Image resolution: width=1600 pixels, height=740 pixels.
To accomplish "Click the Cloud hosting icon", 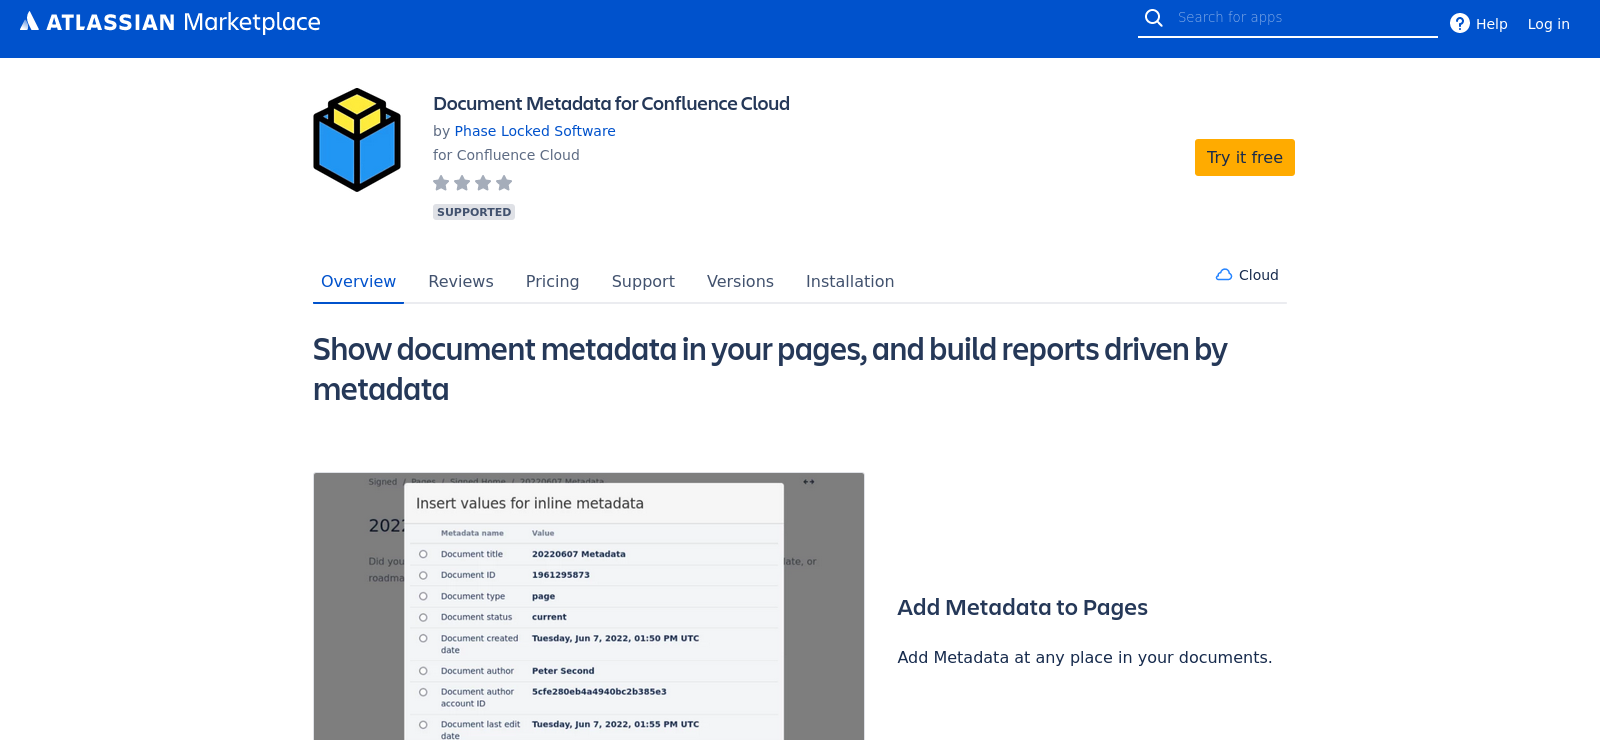I will click(x=1224, y=275).
